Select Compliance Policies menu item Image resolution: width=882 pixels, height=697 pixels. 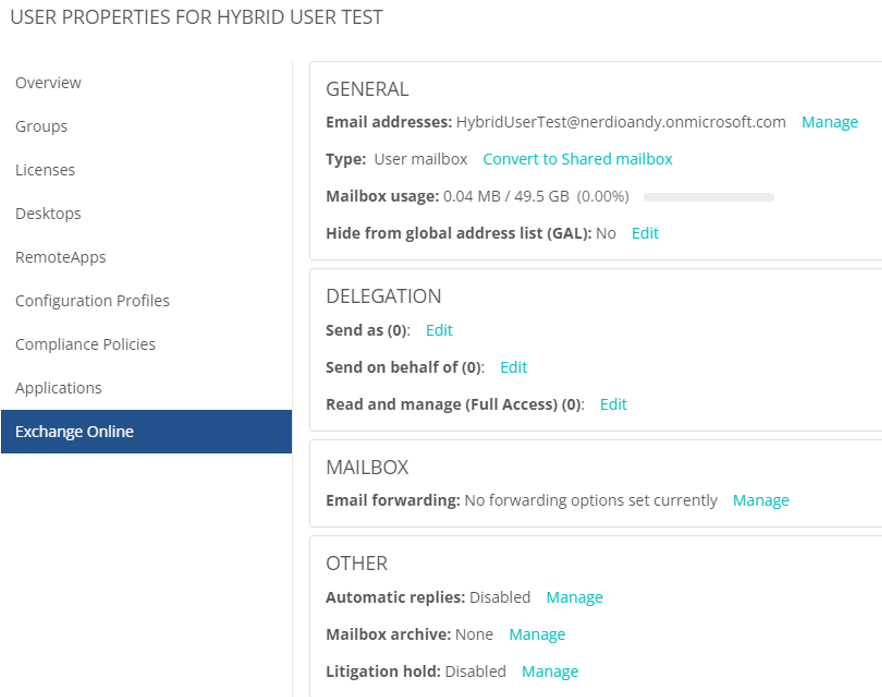[x=85, y=344]
